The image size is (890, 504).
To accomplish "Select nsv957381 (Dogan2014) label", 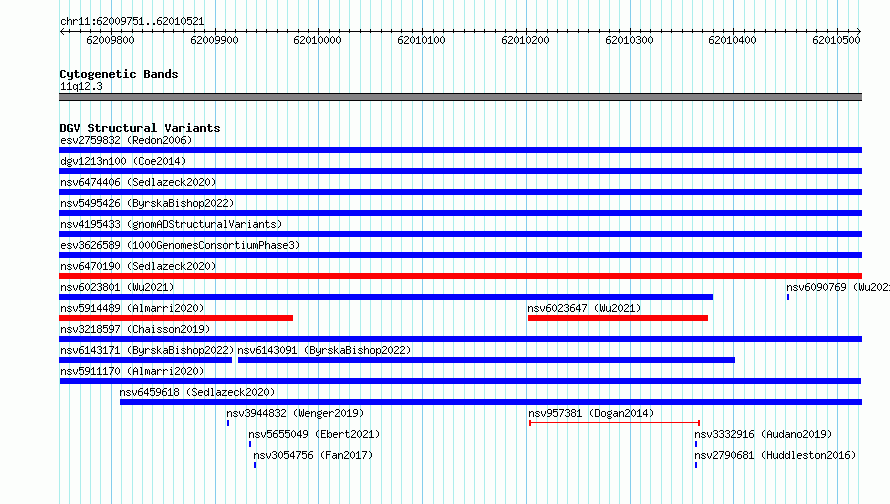I will point(591,413).
